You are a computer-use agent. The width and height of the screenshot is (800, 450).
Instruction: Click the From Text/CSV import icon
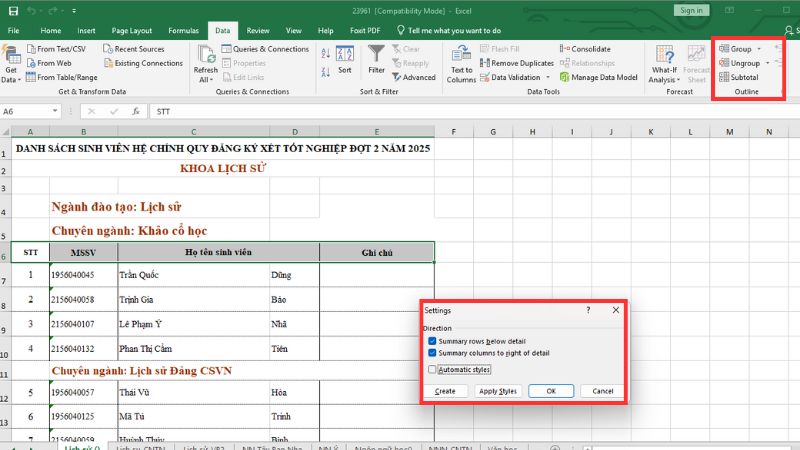pyautogui.click(x=30, y=49)
